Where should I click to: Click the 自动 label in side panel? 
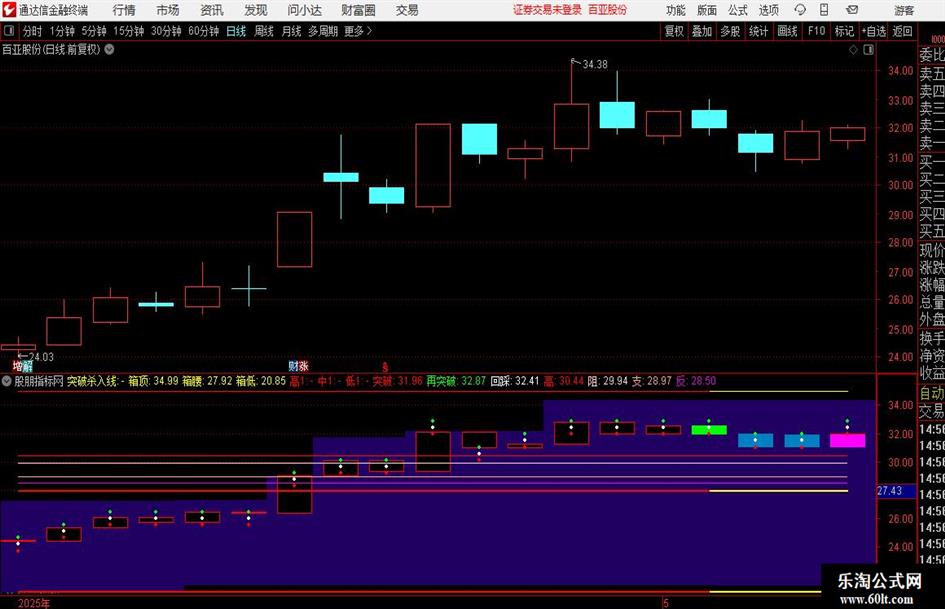pos(932,393)
